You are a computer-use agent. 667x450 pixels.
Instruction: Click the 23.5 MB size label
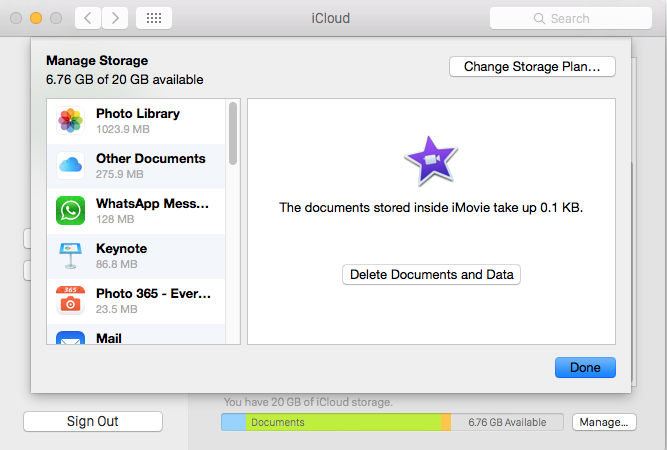tap(117, 309)
